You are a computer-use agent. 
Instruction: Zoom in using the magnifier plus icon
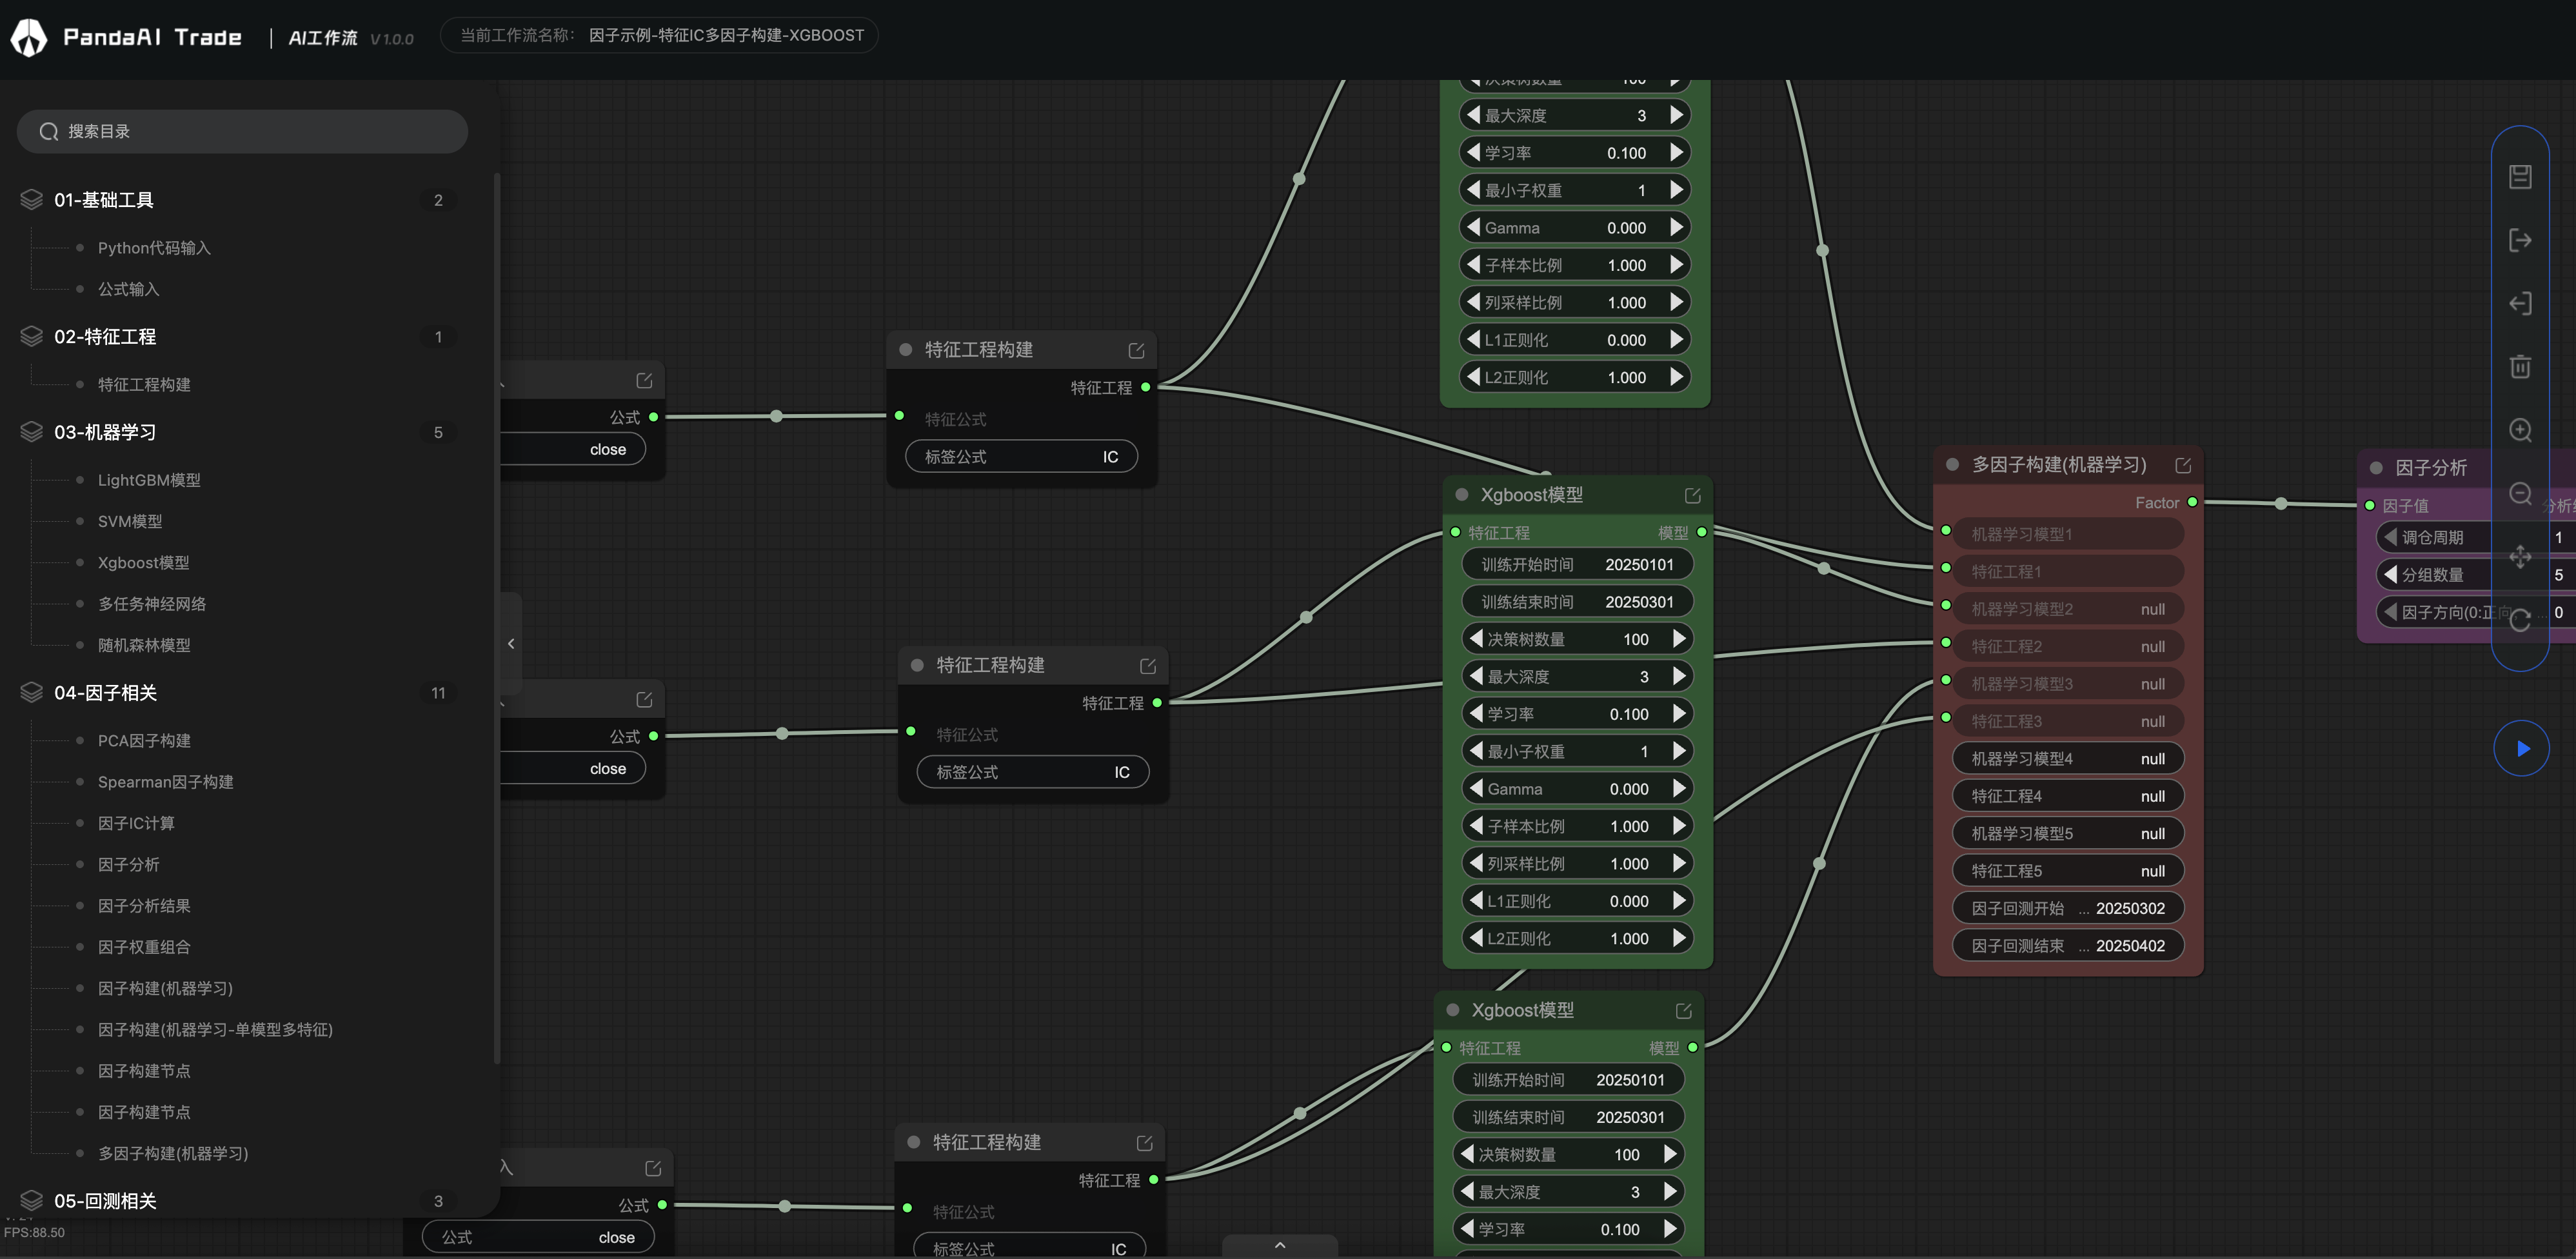tap(2519, 430)
